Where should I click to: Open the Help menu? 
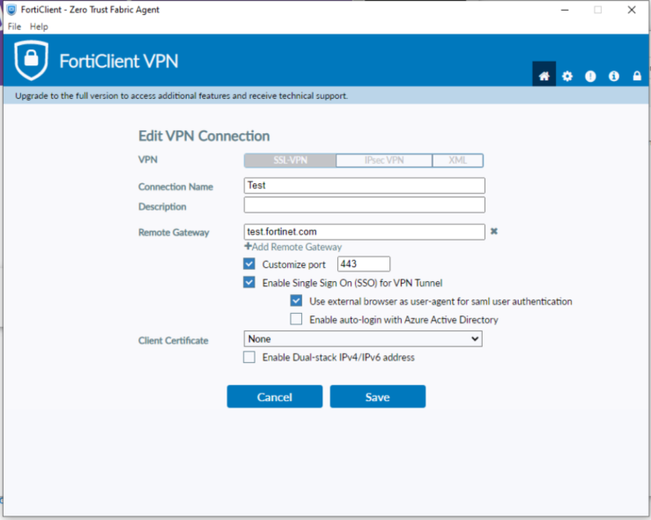39,27
